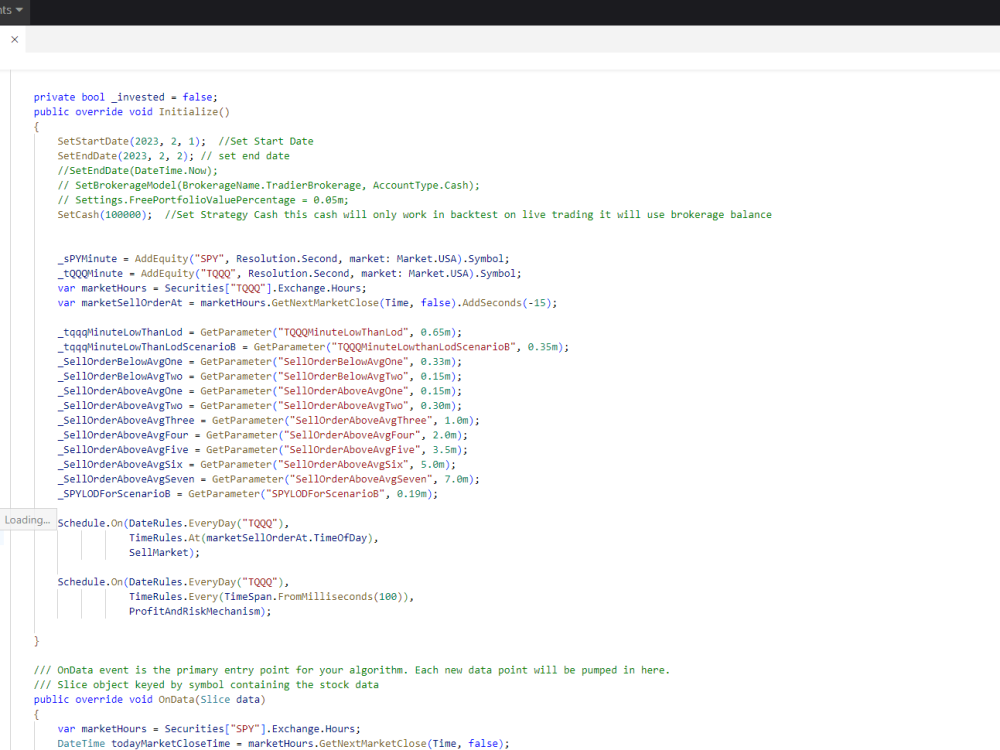Open the dropdown arrow in the dark header bar
1000x750 pixels.
point(19,10)
